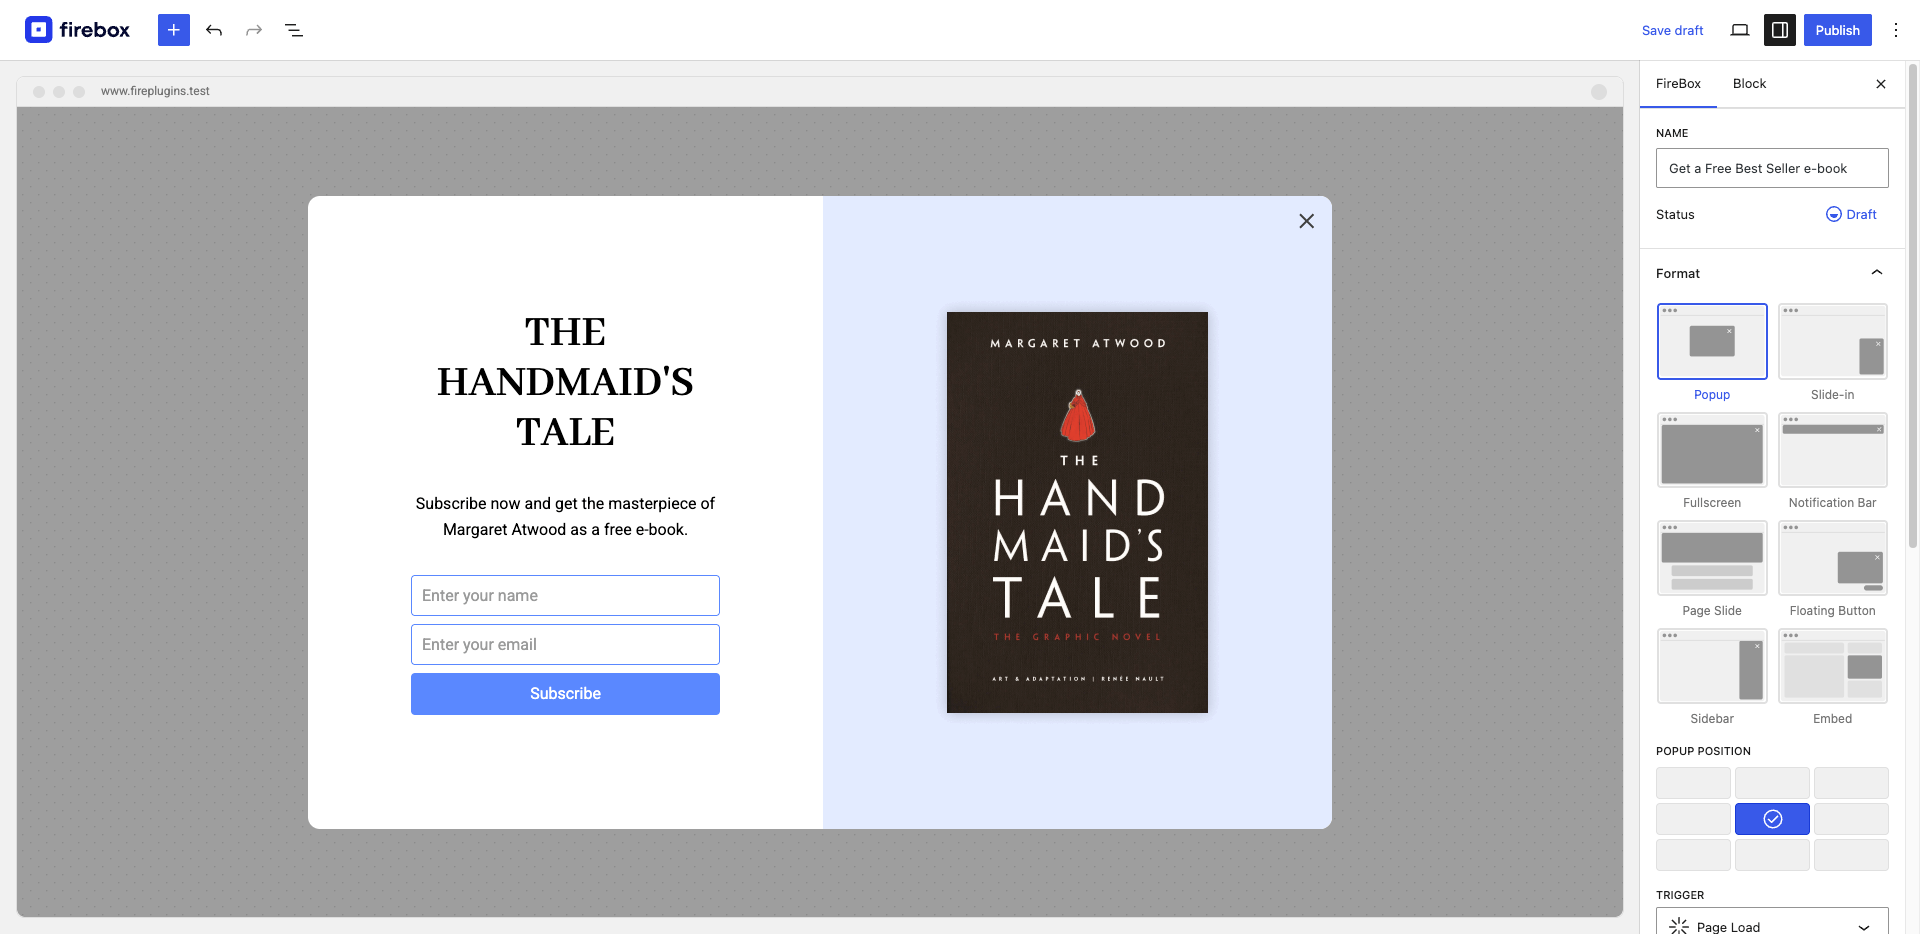
Task: Close the settings sidebar
Action: pos(1881,84)
